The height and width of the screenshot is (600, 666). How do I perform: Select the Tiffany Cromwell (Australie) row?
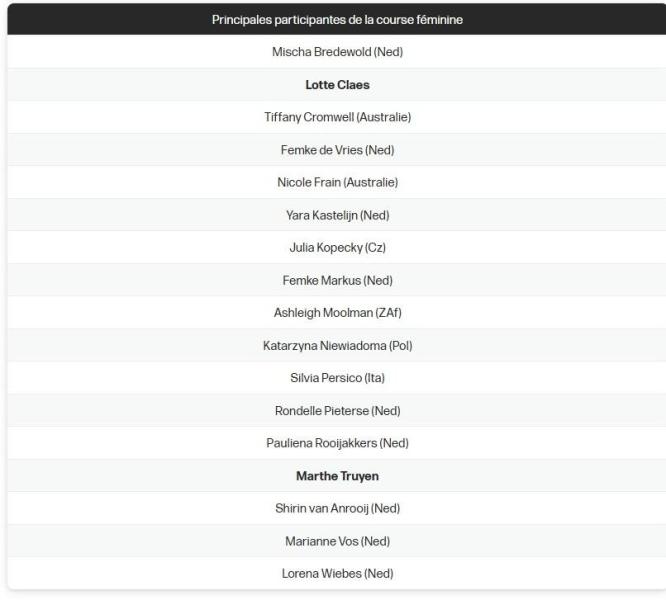337,118
